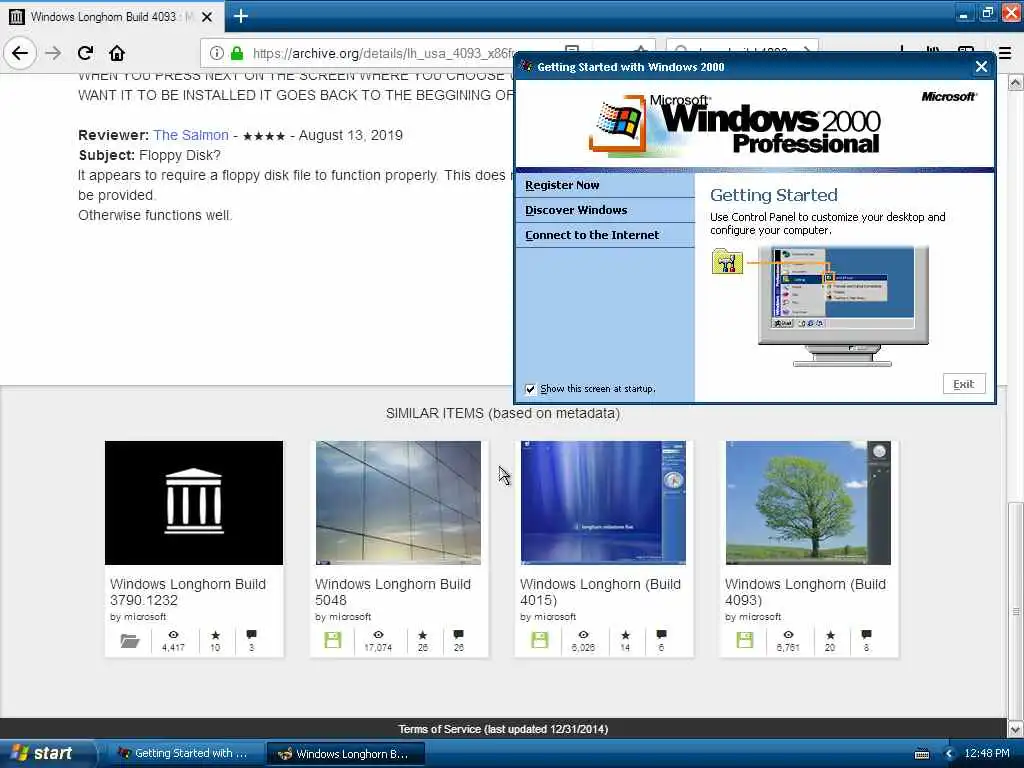Select the Windows Longhorn Build 4093 tab
The image size is (1024, 768).
[x=112, y=17]
